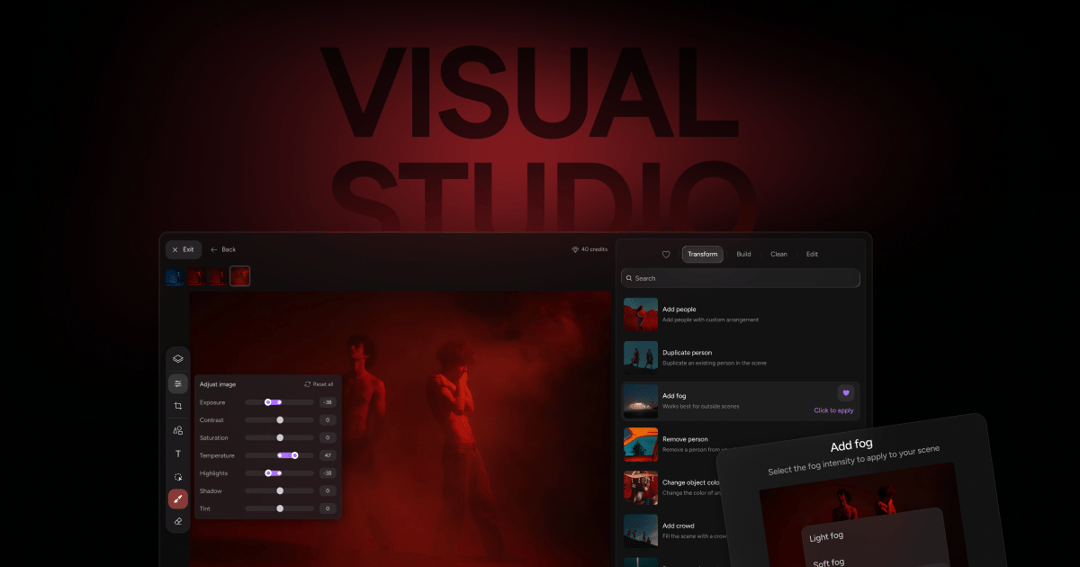This screenshot has height=567, width=1080.
Task: Select the highlighted fourth image thumbnail
Action: pyautogui.click(x=240, y=276)
